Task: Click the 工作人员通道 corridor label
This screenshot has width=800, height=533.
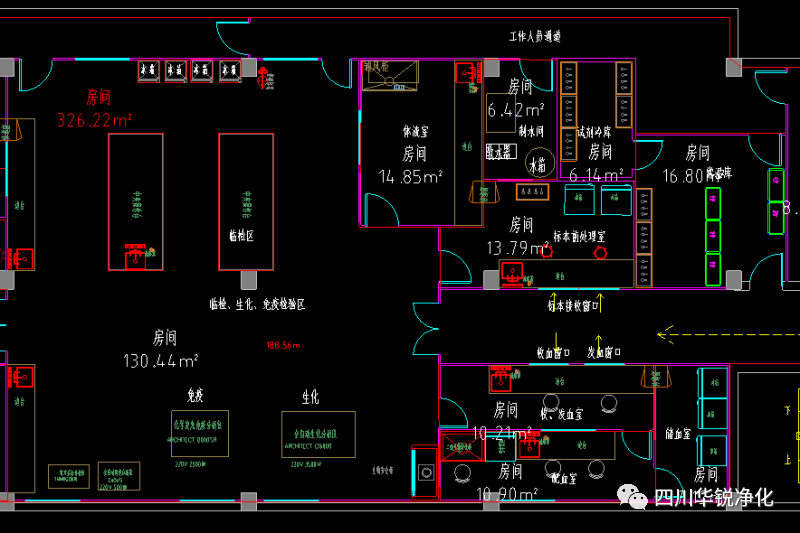Action: click(535, 37)
